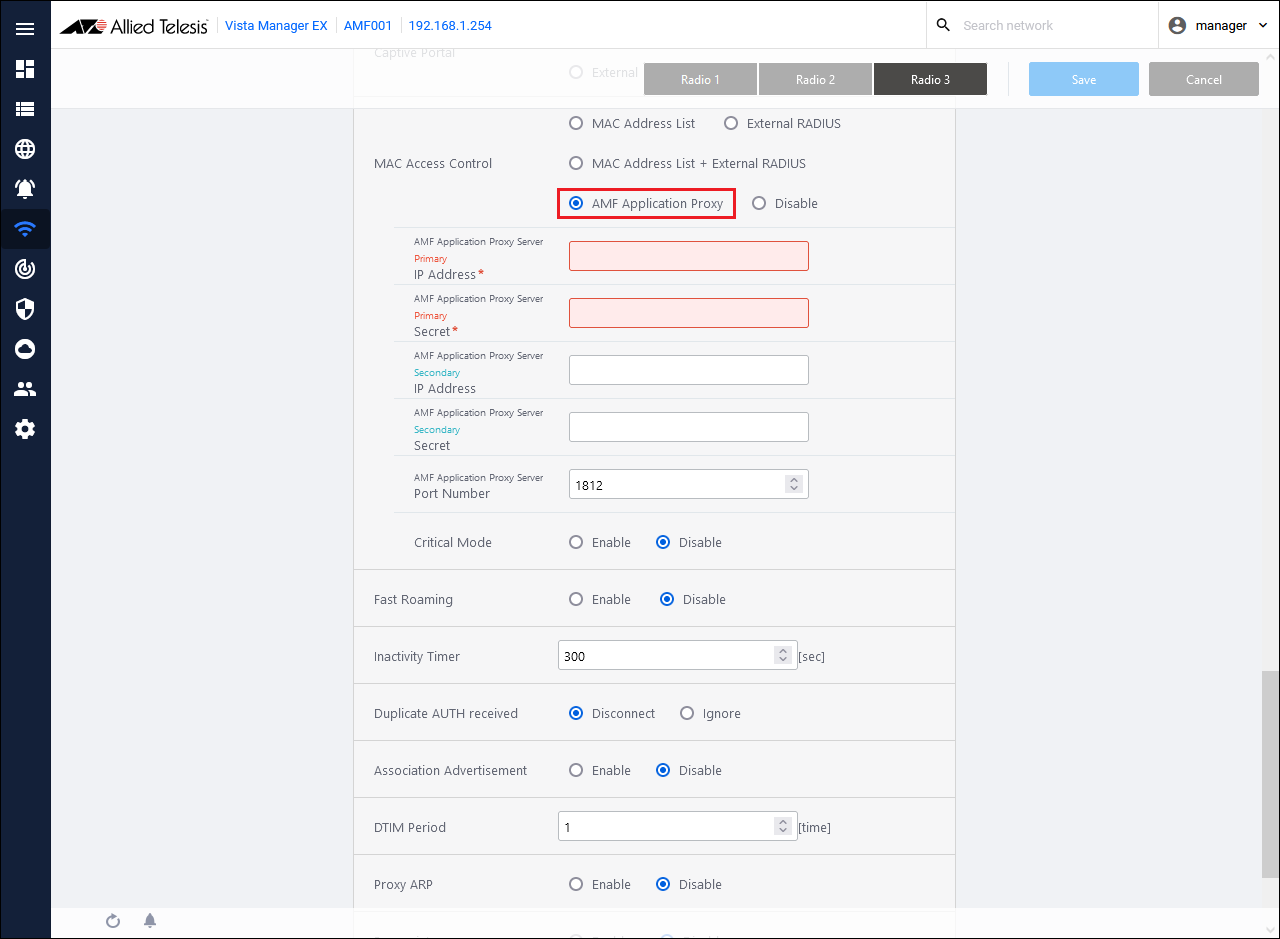Expand the manager user dropdown

click(x=1219, y=26)
